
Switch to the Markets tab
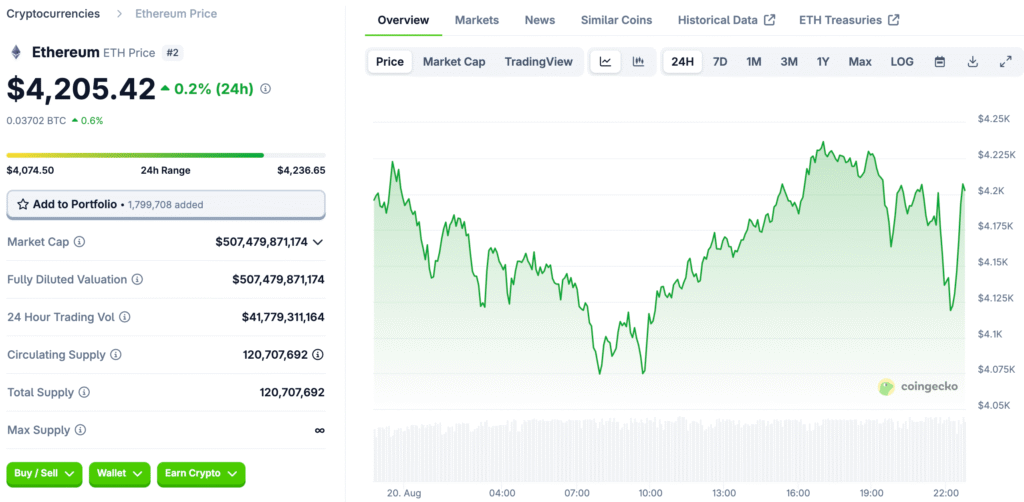point(477,20)
